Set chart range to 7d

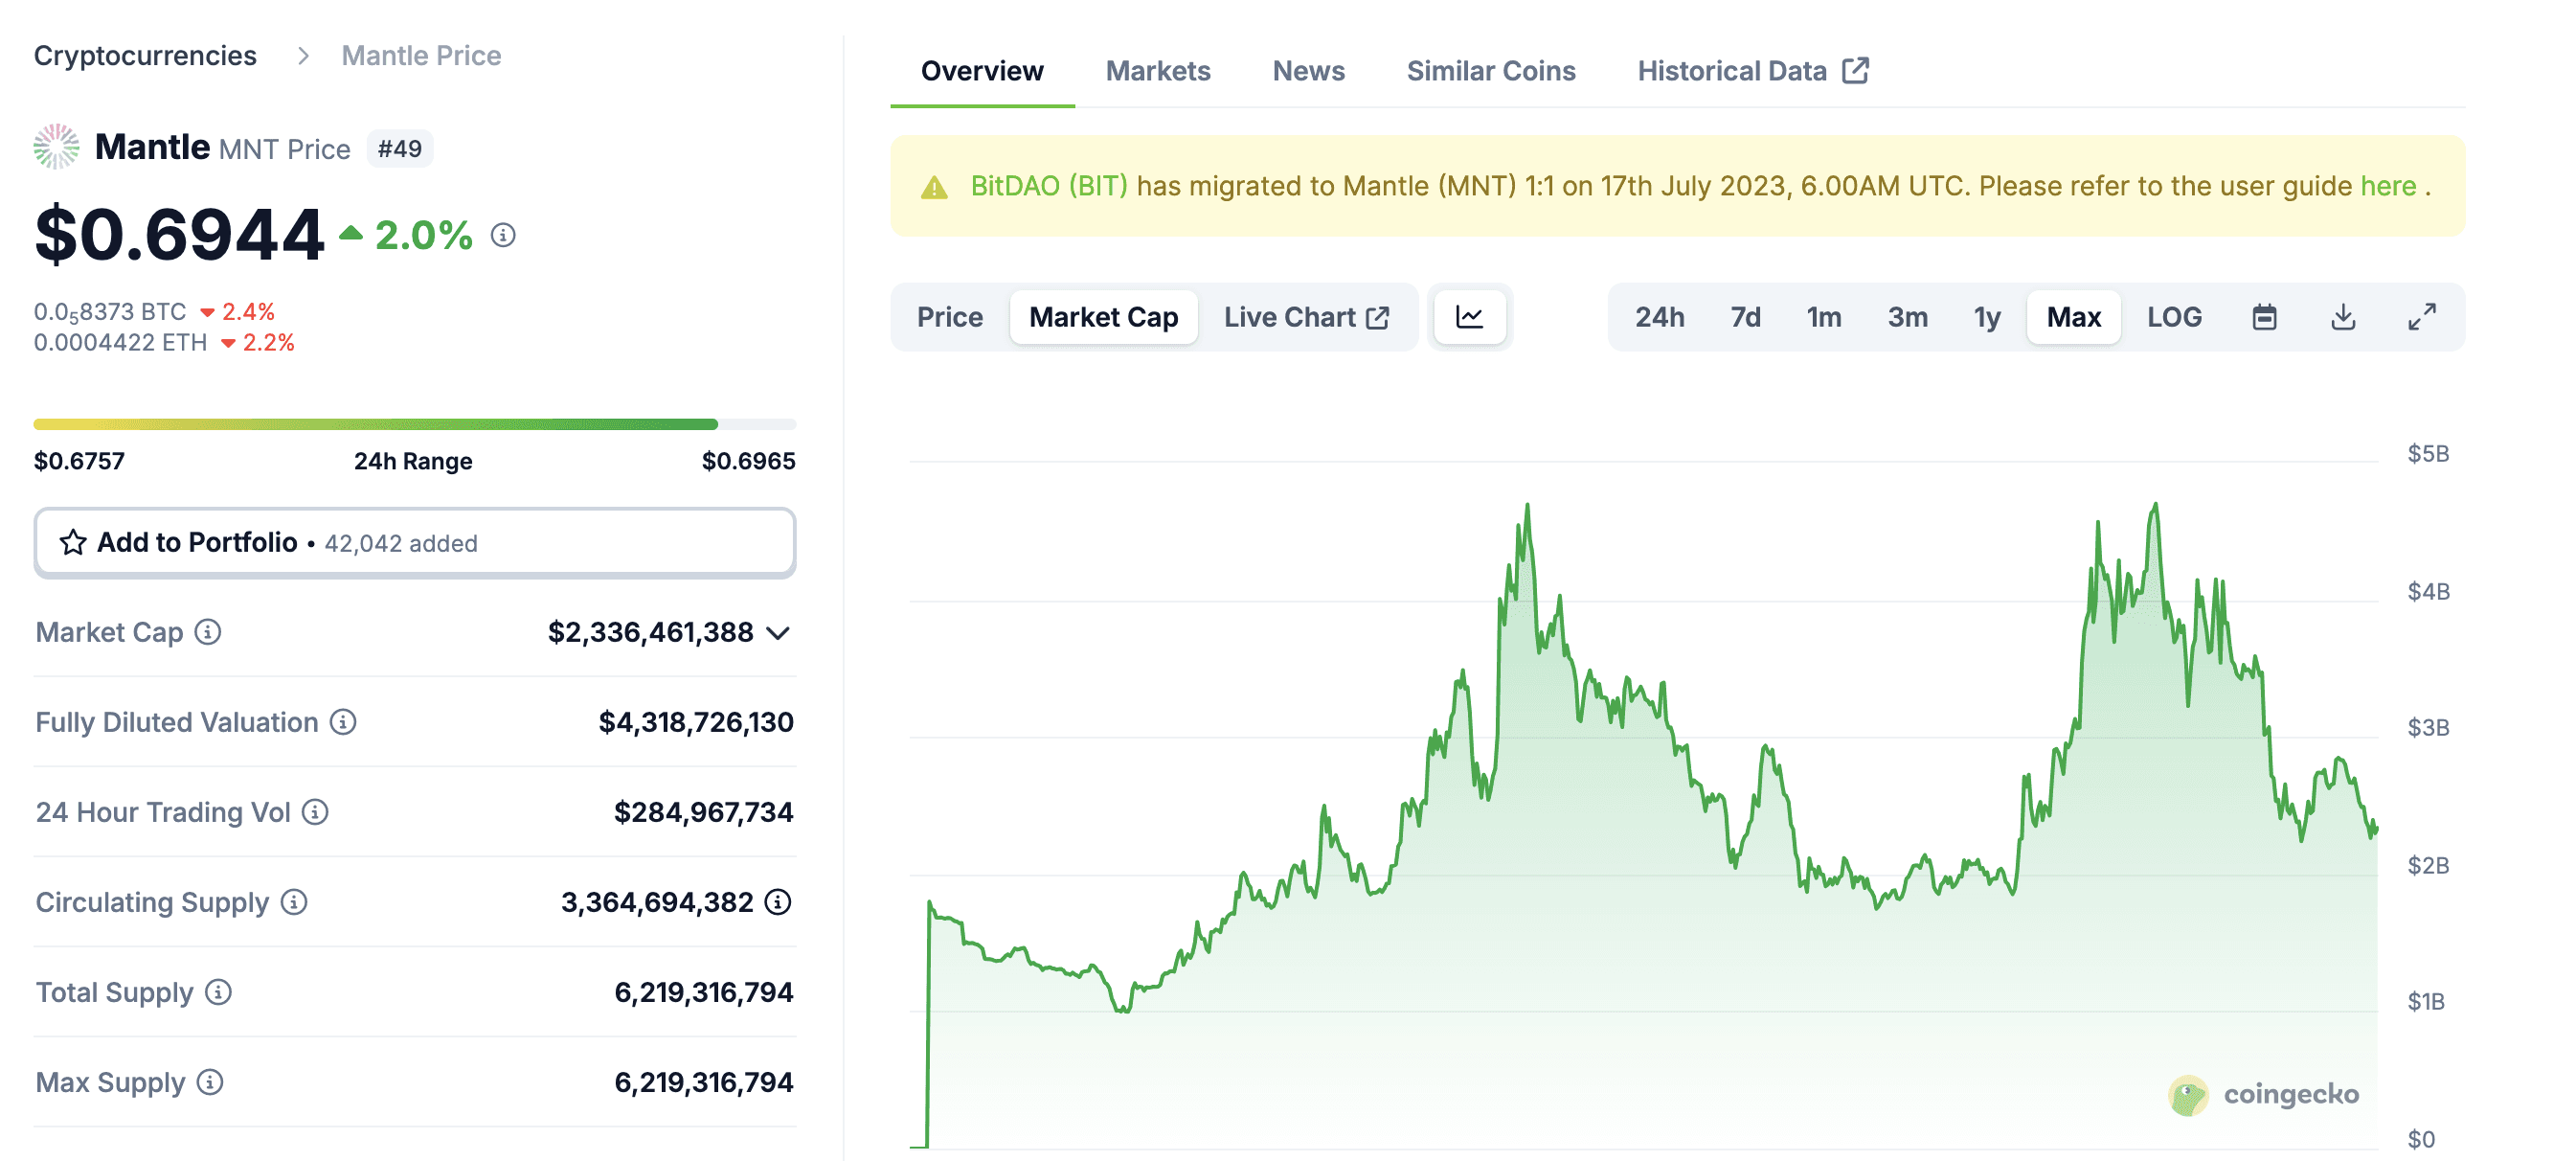(x=1746, y=317)
